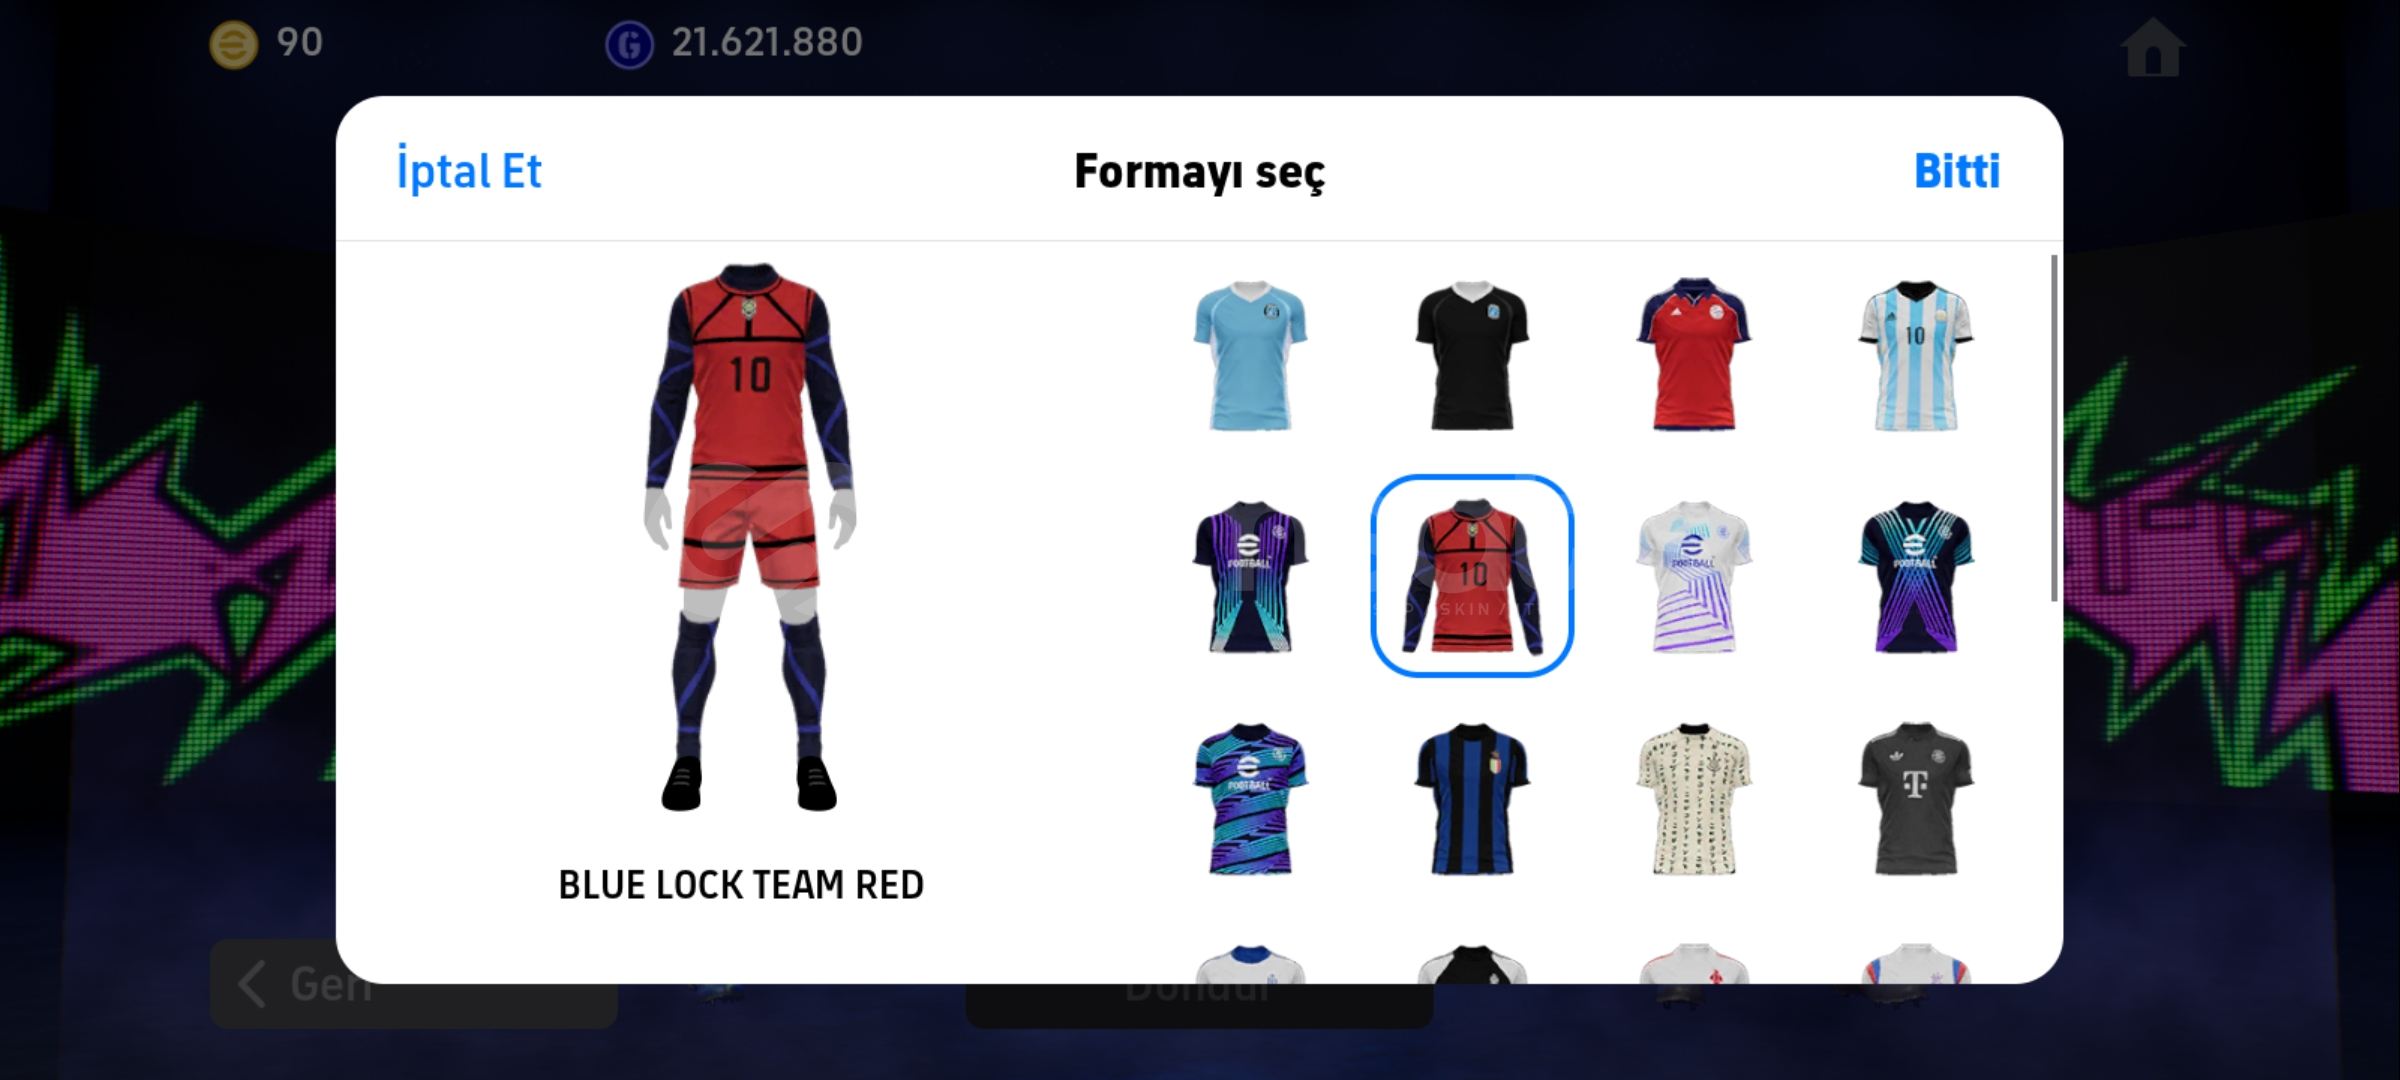Tap the home icon at top right
The width and height of the screenshot is (2400, 1080).
[2153, 47]
